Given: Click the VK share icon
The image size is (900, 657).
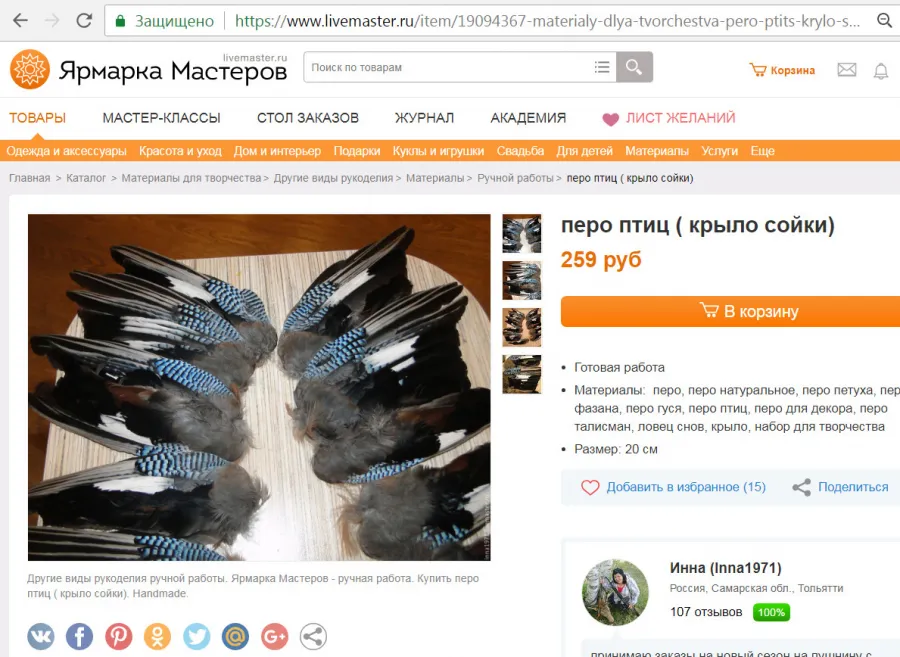Looking at the screenshot, I should 41,636.
